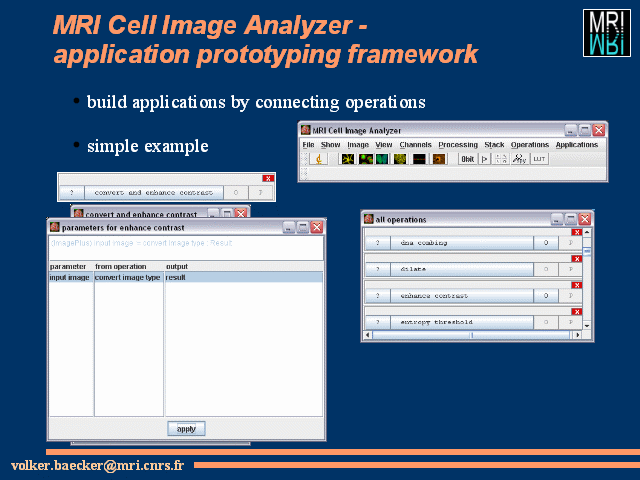Remove dilate with its red X
This screenshot has height=480, width=640.
click(576, 259)
